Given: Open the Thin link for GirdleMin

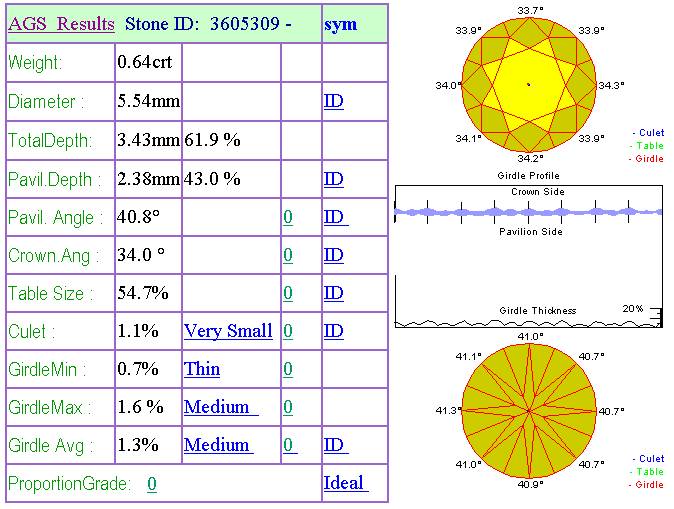Looking at the screenshot, I should tap(202, 369).
